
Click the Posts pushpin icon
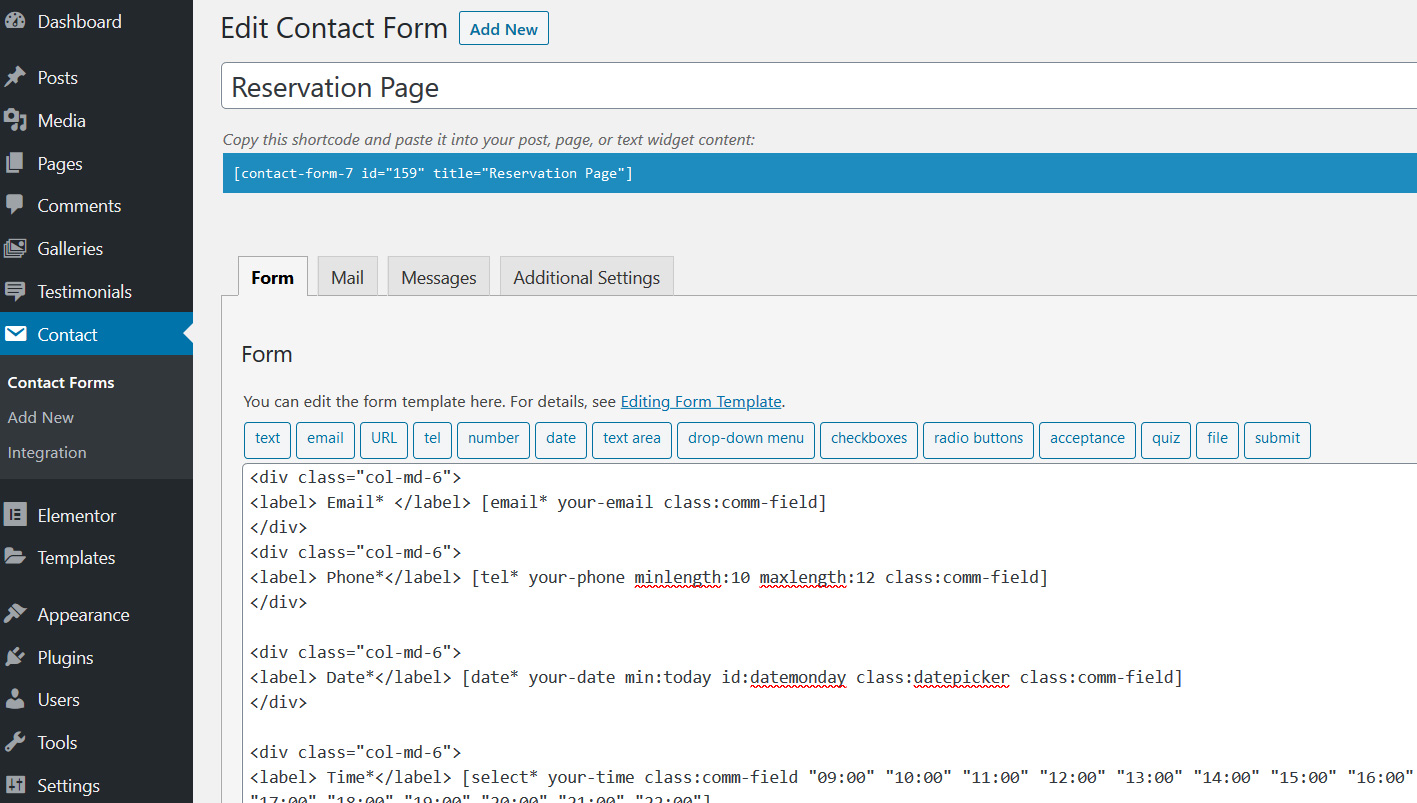[x=15, y=78]
